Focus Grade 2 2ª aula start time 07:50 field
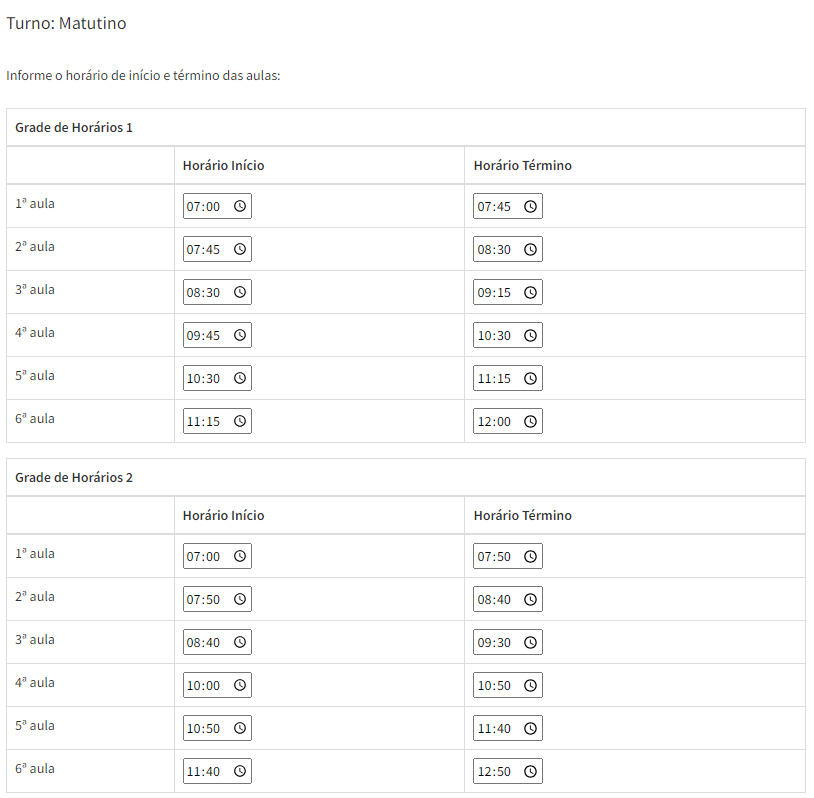This screenshot has height=798, width=814. click(x=217, y=599)
